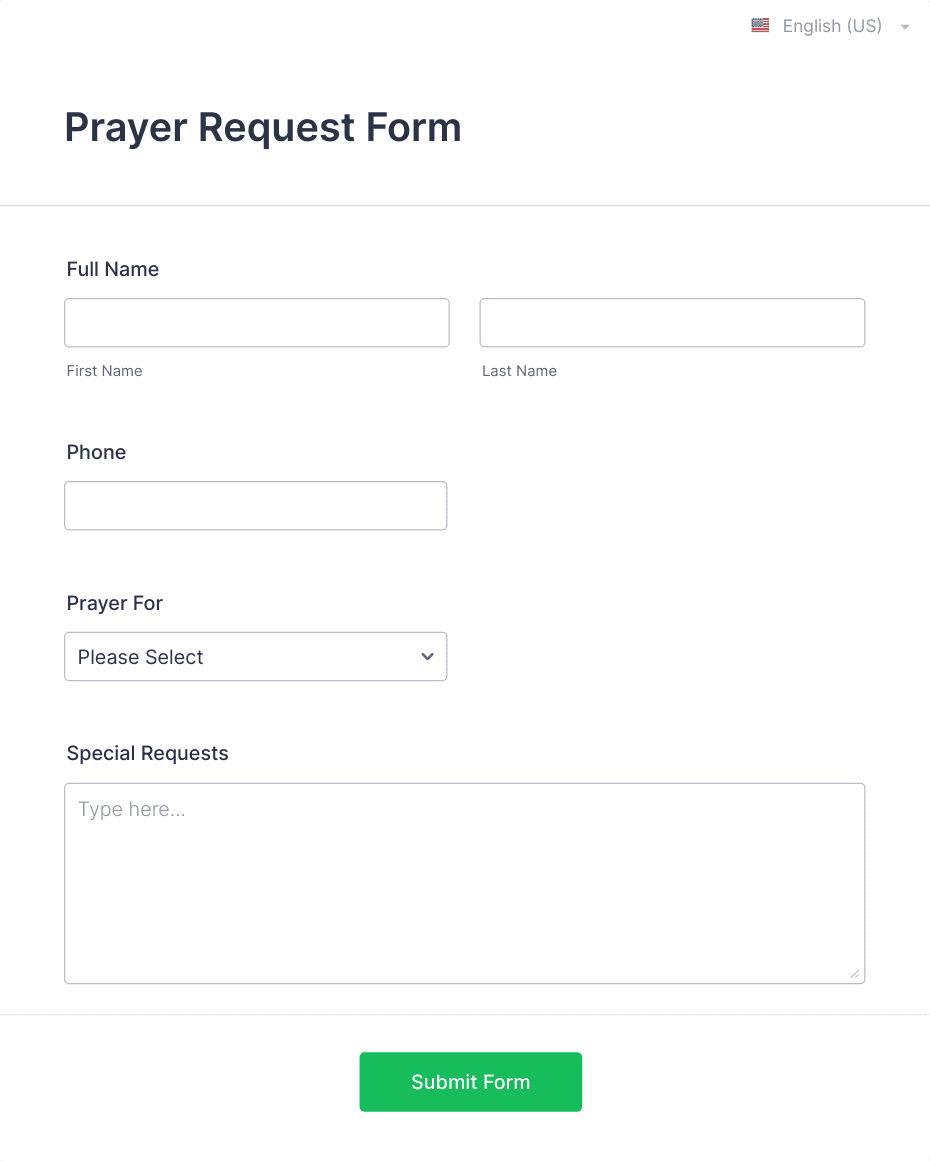The height and width of the screenshot is (1161, 930).
Task: Click the Phone number input field
Action: pos(255,505)
